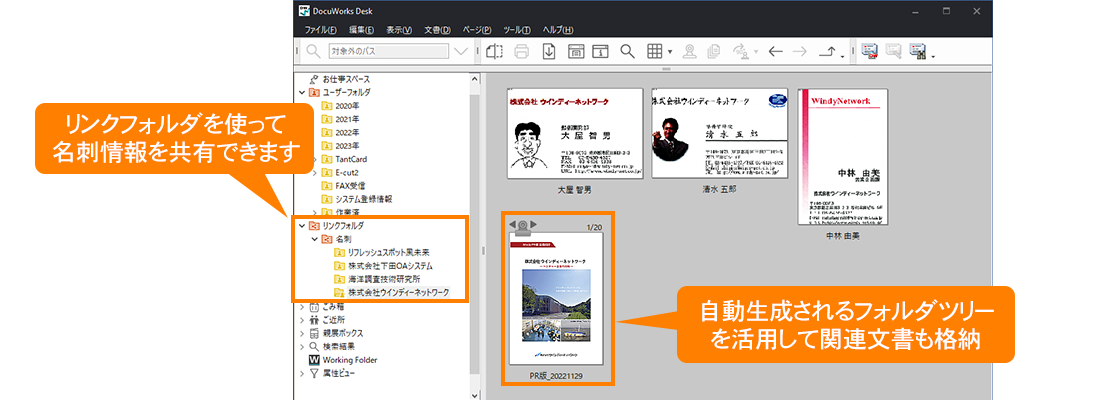Click the Stamp annotation icon
This screenshot has height=400, width=1100.
coord(691,51)
